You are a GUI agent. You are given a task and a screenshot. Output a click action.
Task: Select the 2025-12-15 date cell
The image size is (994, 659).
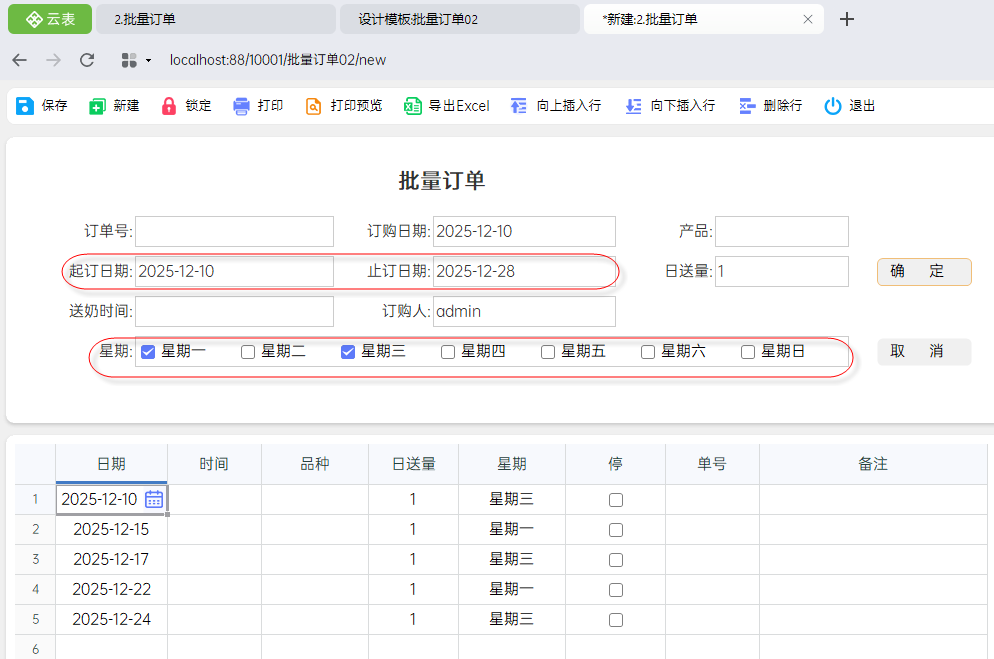pos(112,530)
